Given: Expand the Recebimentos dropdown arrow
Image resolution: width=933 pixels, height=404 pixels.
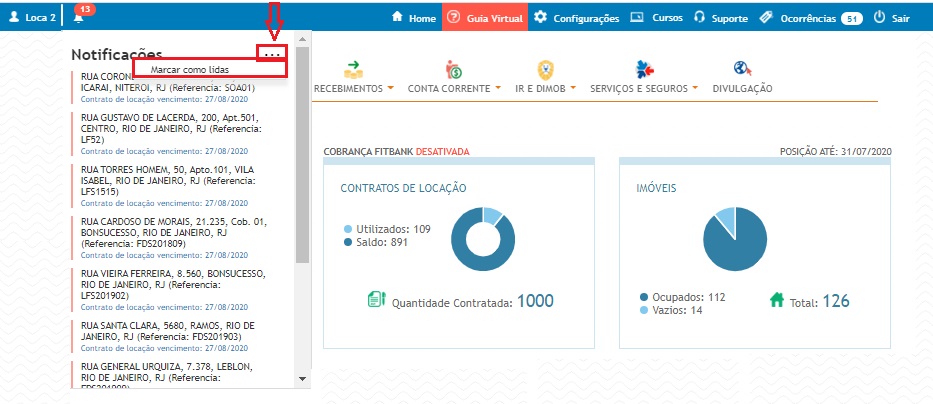Looking at the screenshot, I should click(391, 88).
